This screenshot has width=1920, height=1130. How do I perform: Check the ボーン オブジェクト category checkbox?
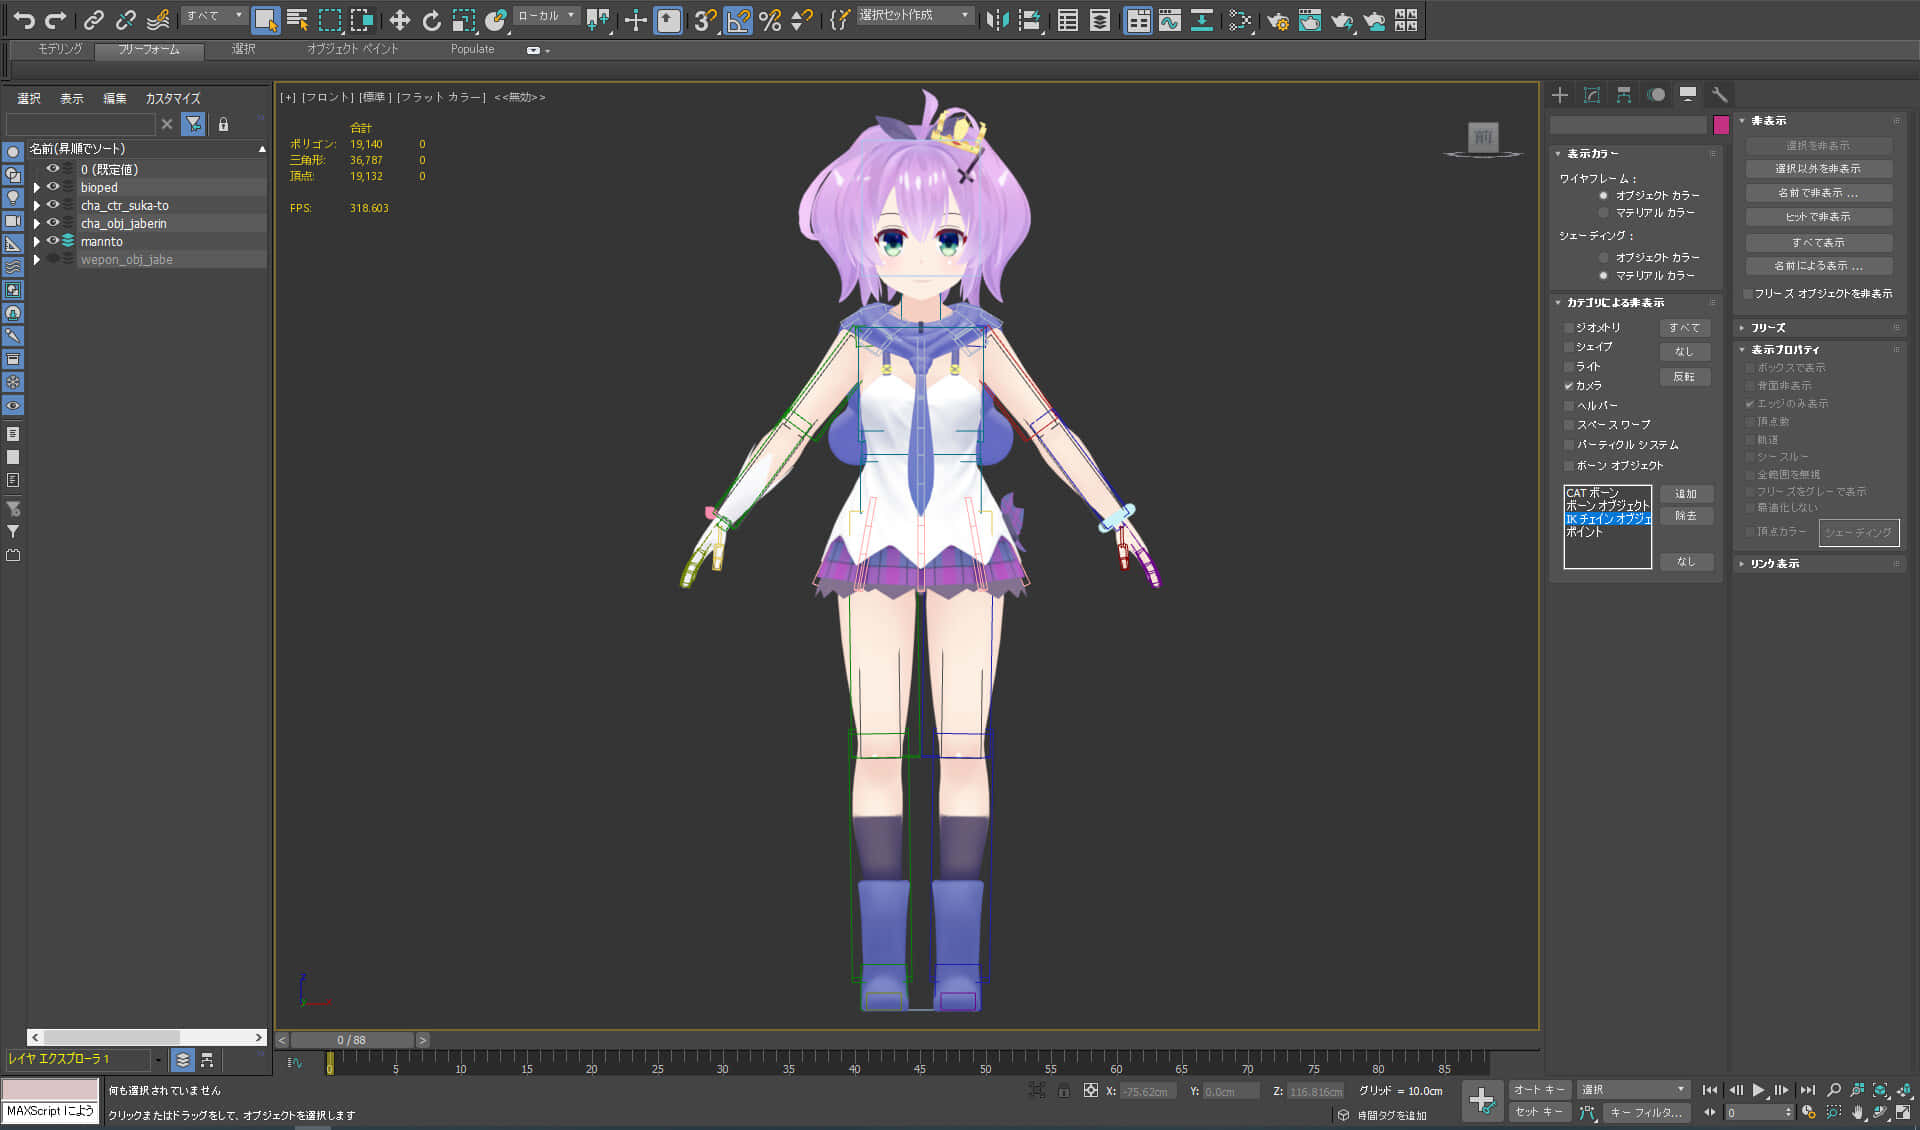click(1569, 466)
